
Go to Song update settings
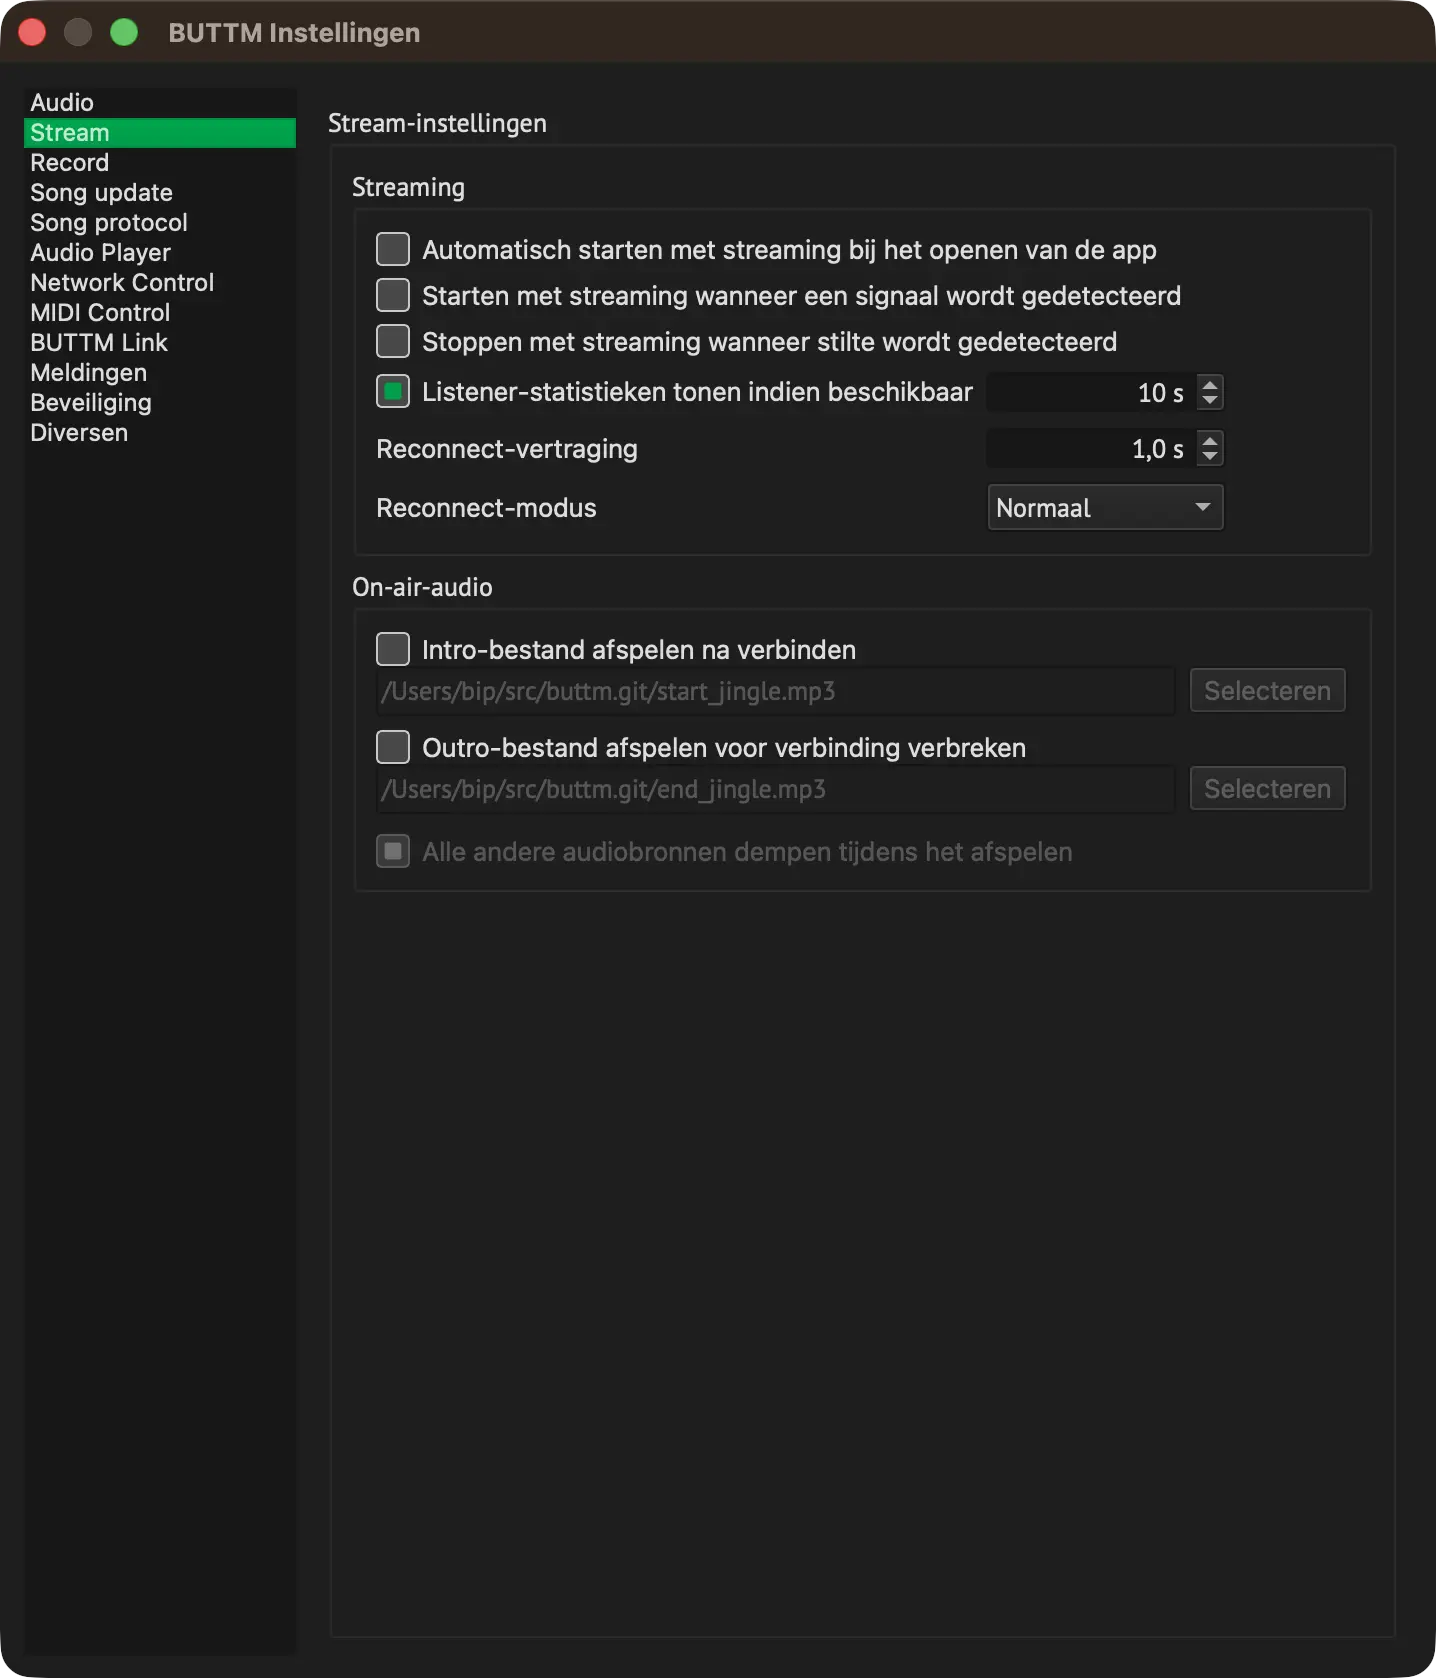(160, 193)
